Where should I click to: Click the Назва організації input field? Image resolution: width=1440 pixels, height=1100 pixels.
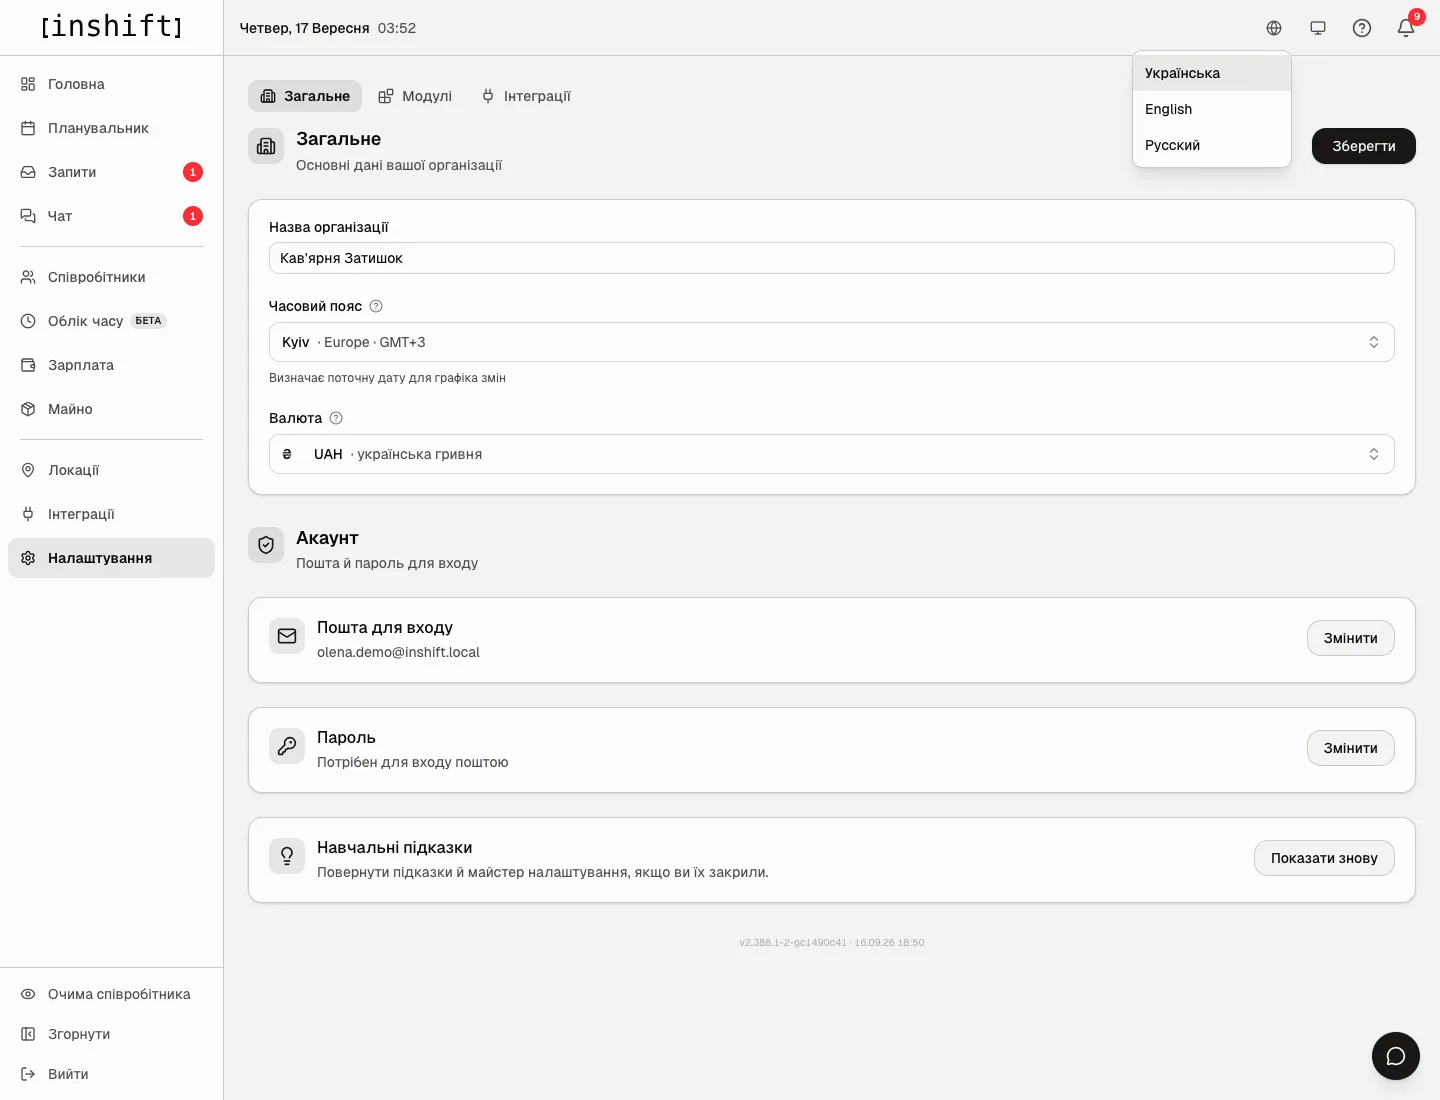coord(832,258)
